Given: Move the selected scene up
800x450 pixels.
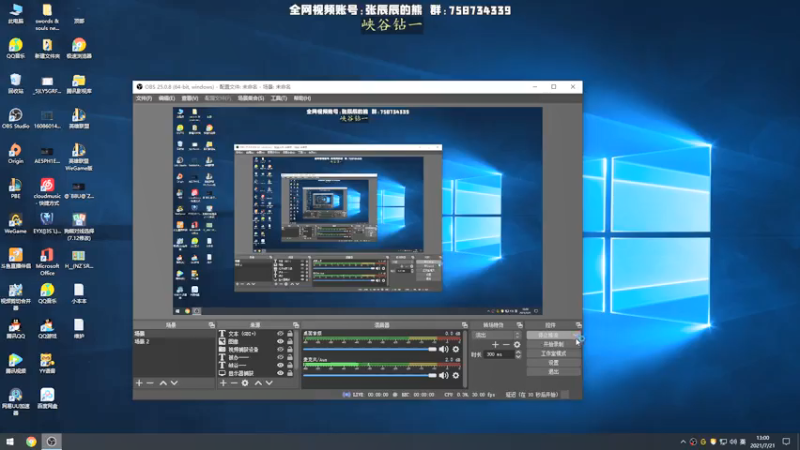Looking at the screenshot, I should coord(163,383).
